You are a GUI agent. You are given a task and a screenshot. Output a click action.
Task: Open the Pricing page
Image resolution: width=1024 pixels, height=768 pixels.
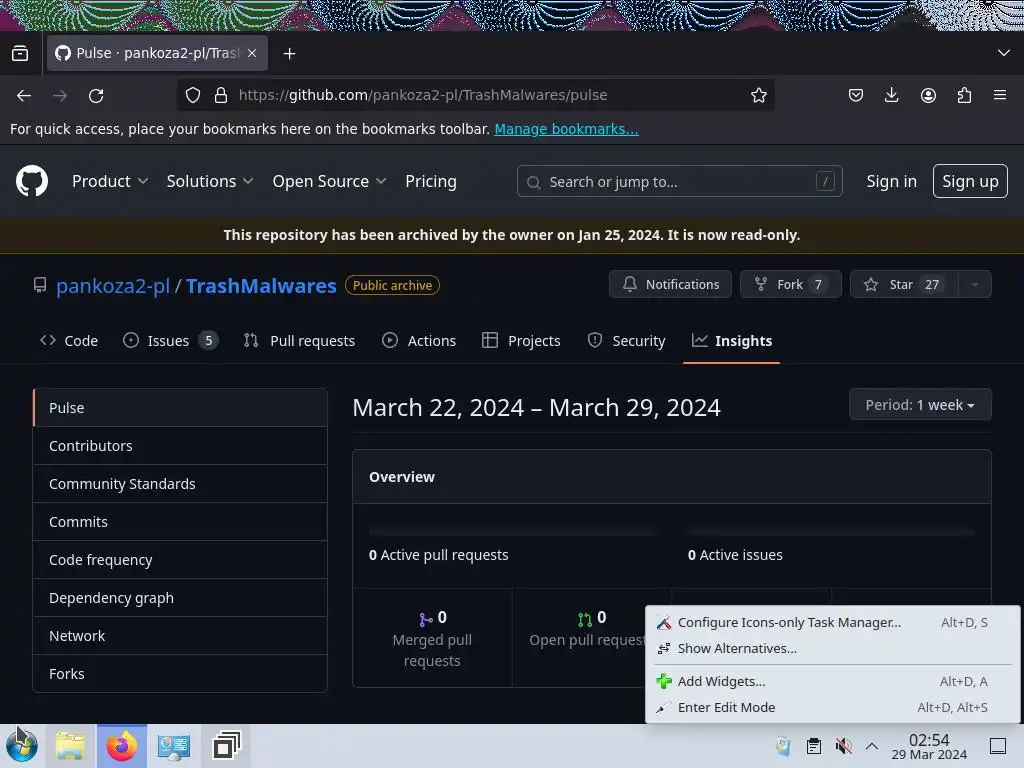tap(430, 181)
